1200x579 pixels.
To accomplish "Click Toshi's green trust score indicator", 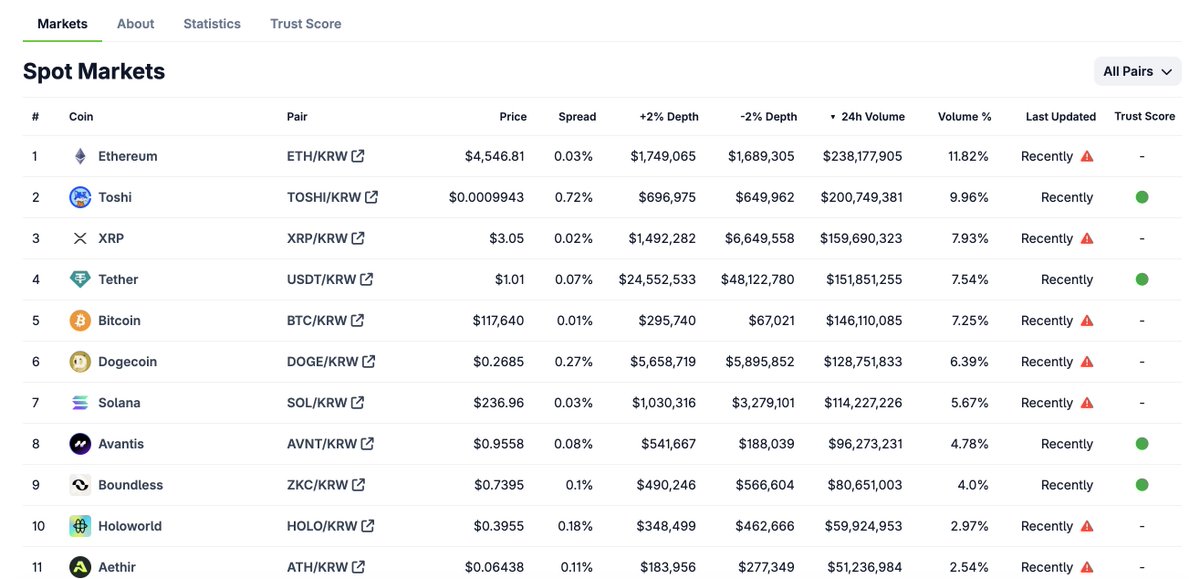I will 1141,197.
